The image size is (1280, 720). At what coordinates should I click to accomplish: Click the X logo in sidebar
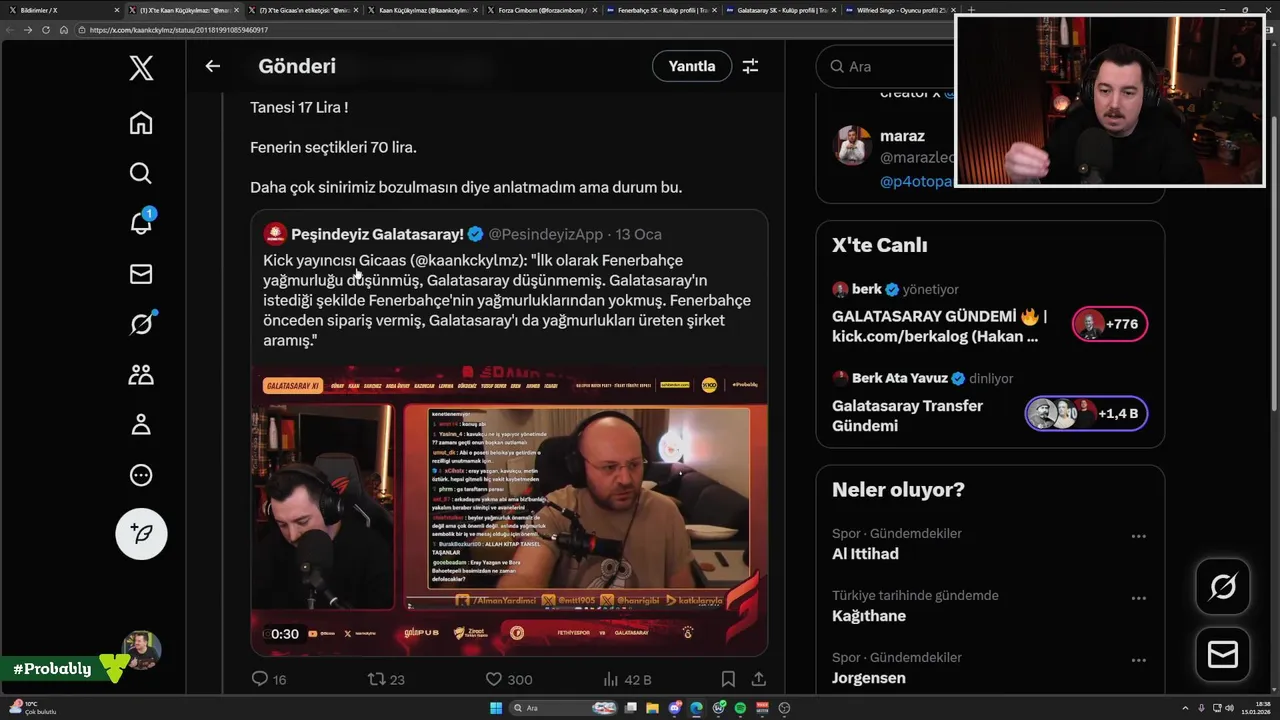(141, 68)
